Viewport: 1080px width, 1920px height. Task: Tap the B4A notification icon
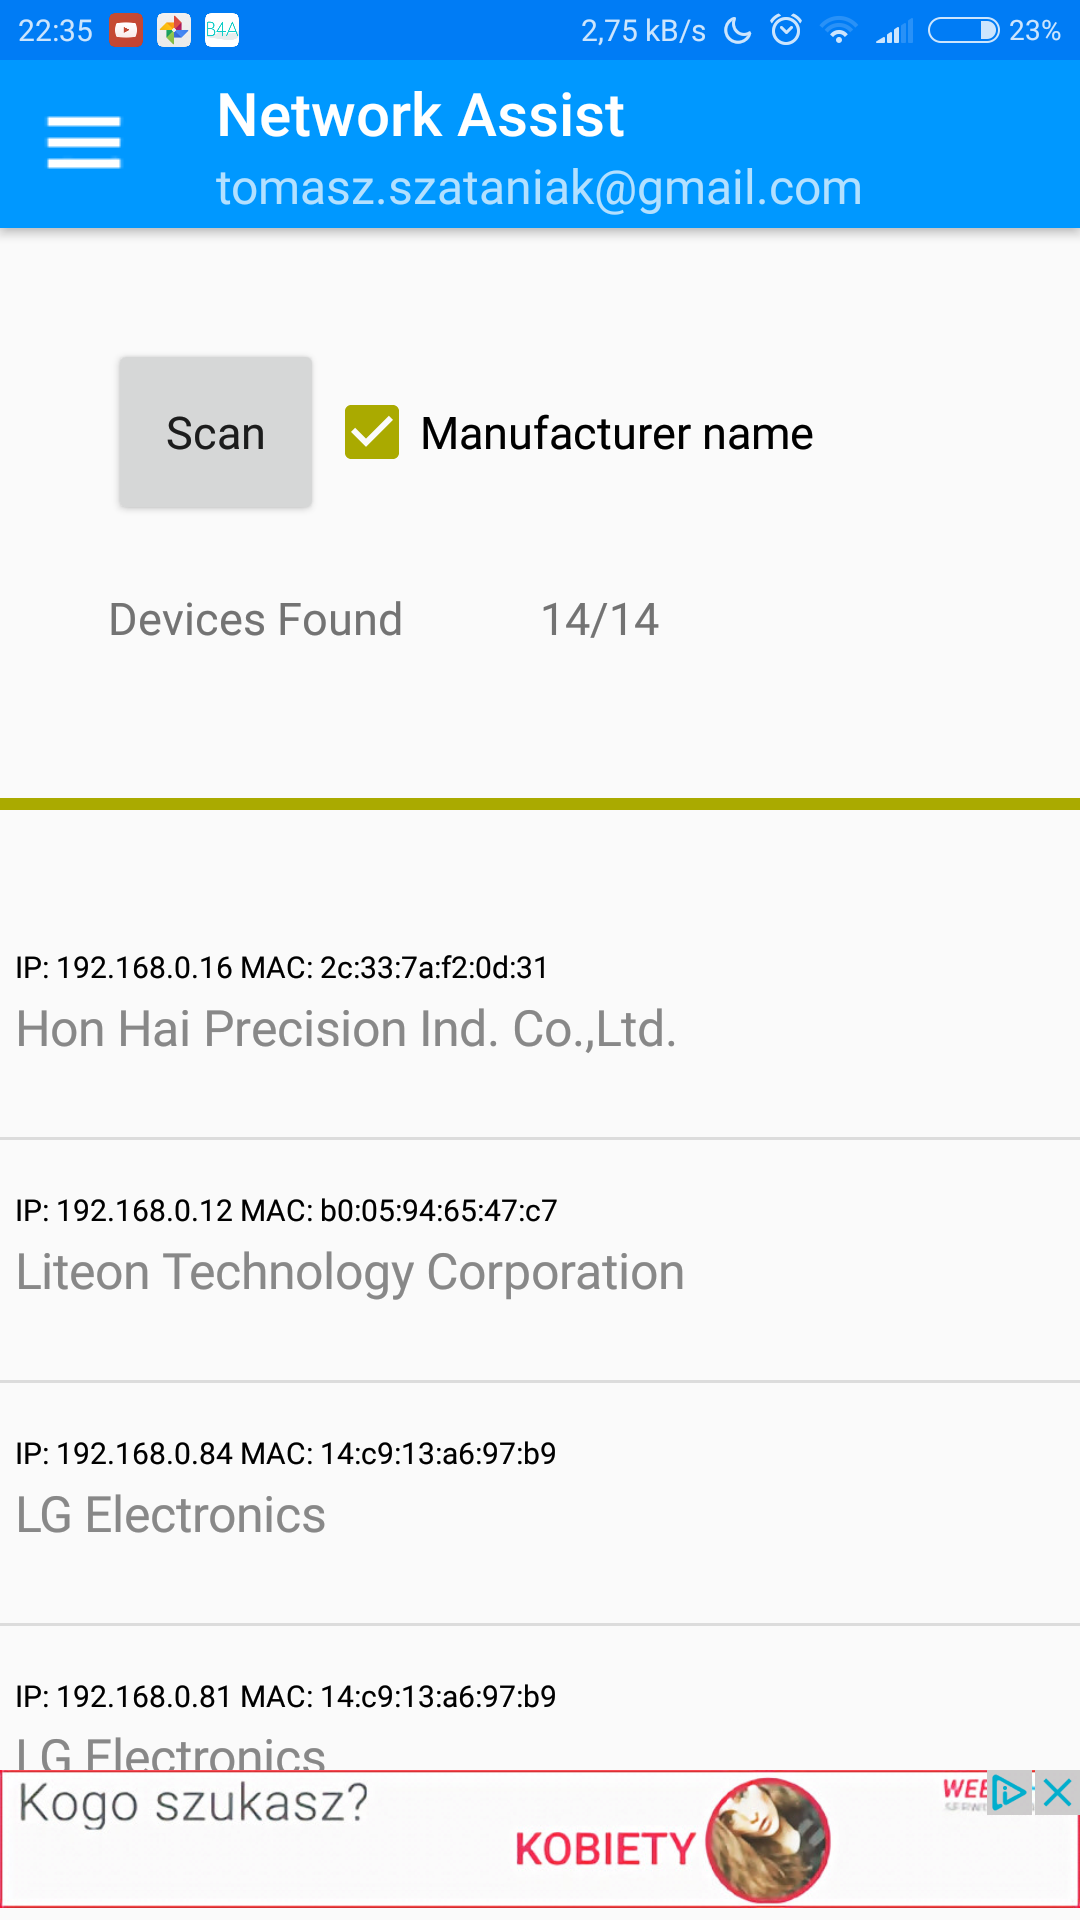(221, 31)
